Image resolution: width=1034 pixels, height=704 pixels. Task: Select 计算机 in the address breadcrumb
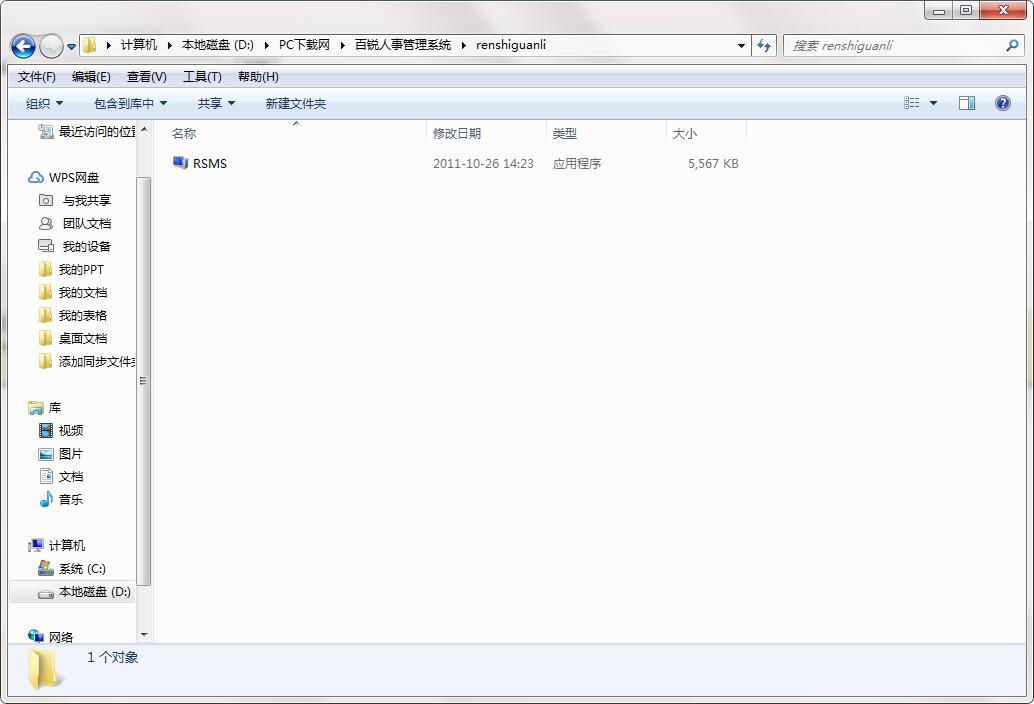coord(138,45)
